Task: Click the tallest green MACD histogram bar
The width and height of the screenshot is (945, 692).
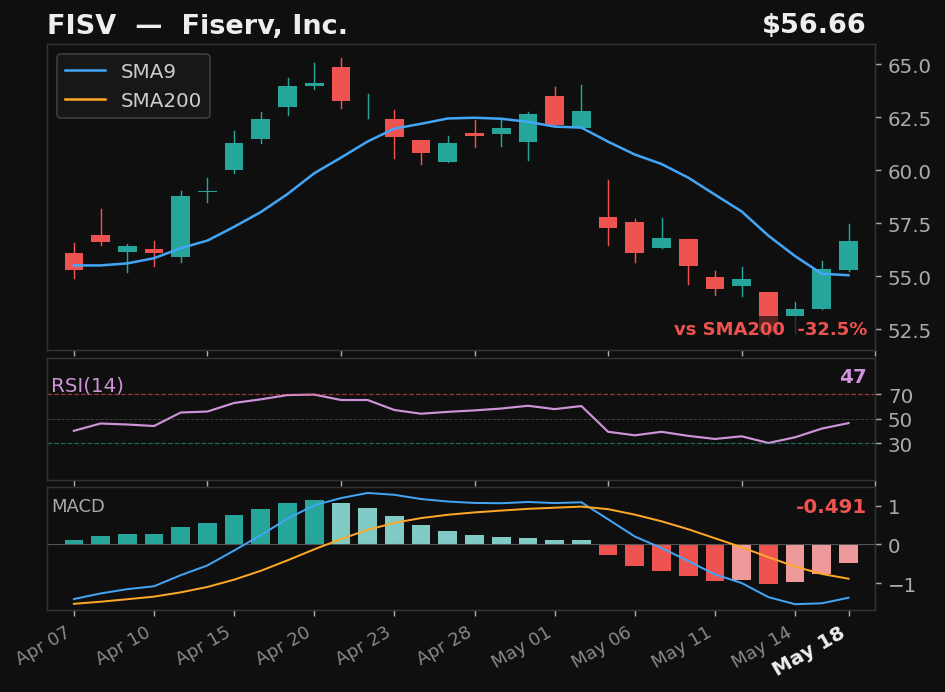Action: (x=315, y=522)
